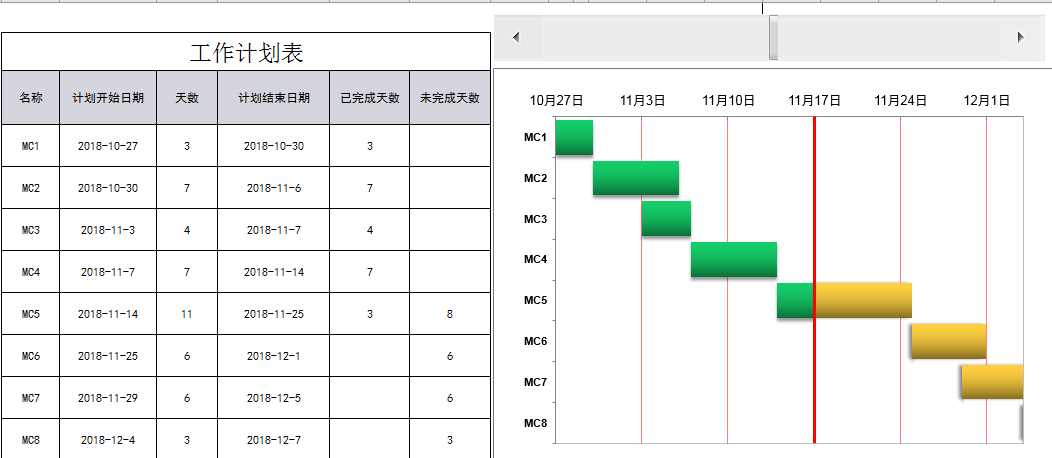Click MC5 green completed bar segment
Viewport: 1052px width, 458px height.
(795, 300)
